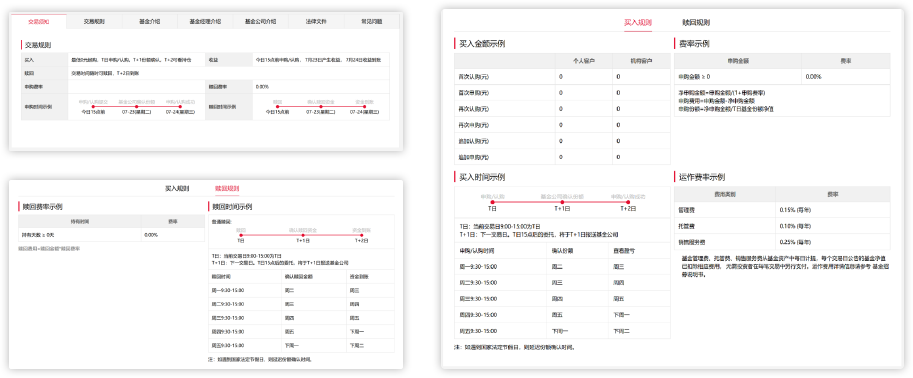The width and height of the screenshot is (913, 378).
Task: Click the 申购/认购成功 07-24 timeline dot
Action: [180, 107]
